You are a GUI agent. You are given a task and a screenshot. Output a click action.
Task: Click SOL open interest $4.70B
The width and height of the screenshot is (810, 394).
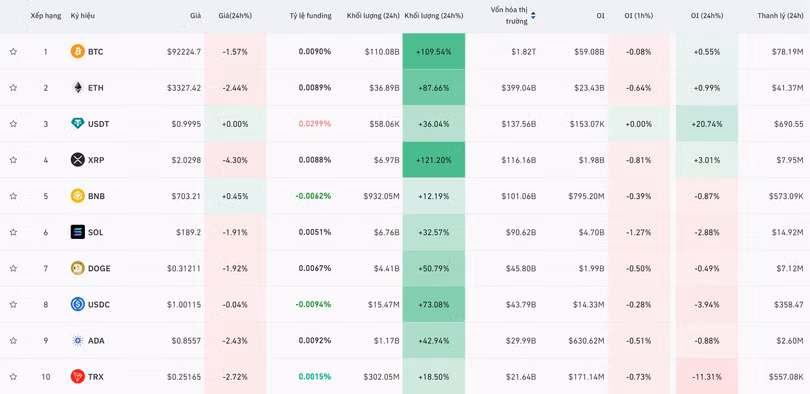pos(591,232)
